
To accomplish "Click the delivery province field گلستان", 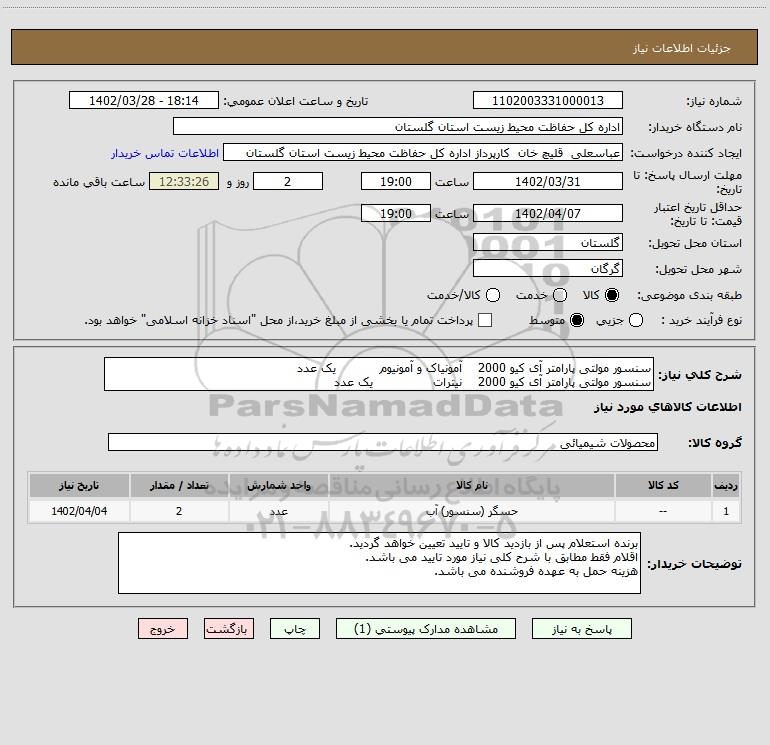I will coord(548,243).
